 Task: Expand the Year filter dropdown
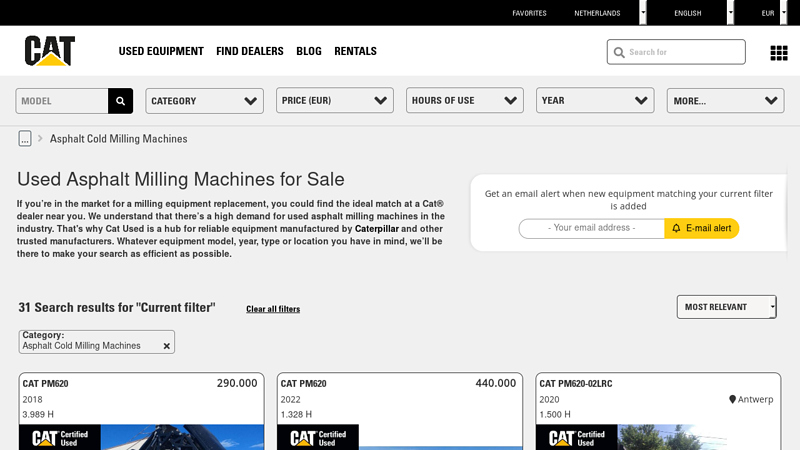(x=595, y=101)
